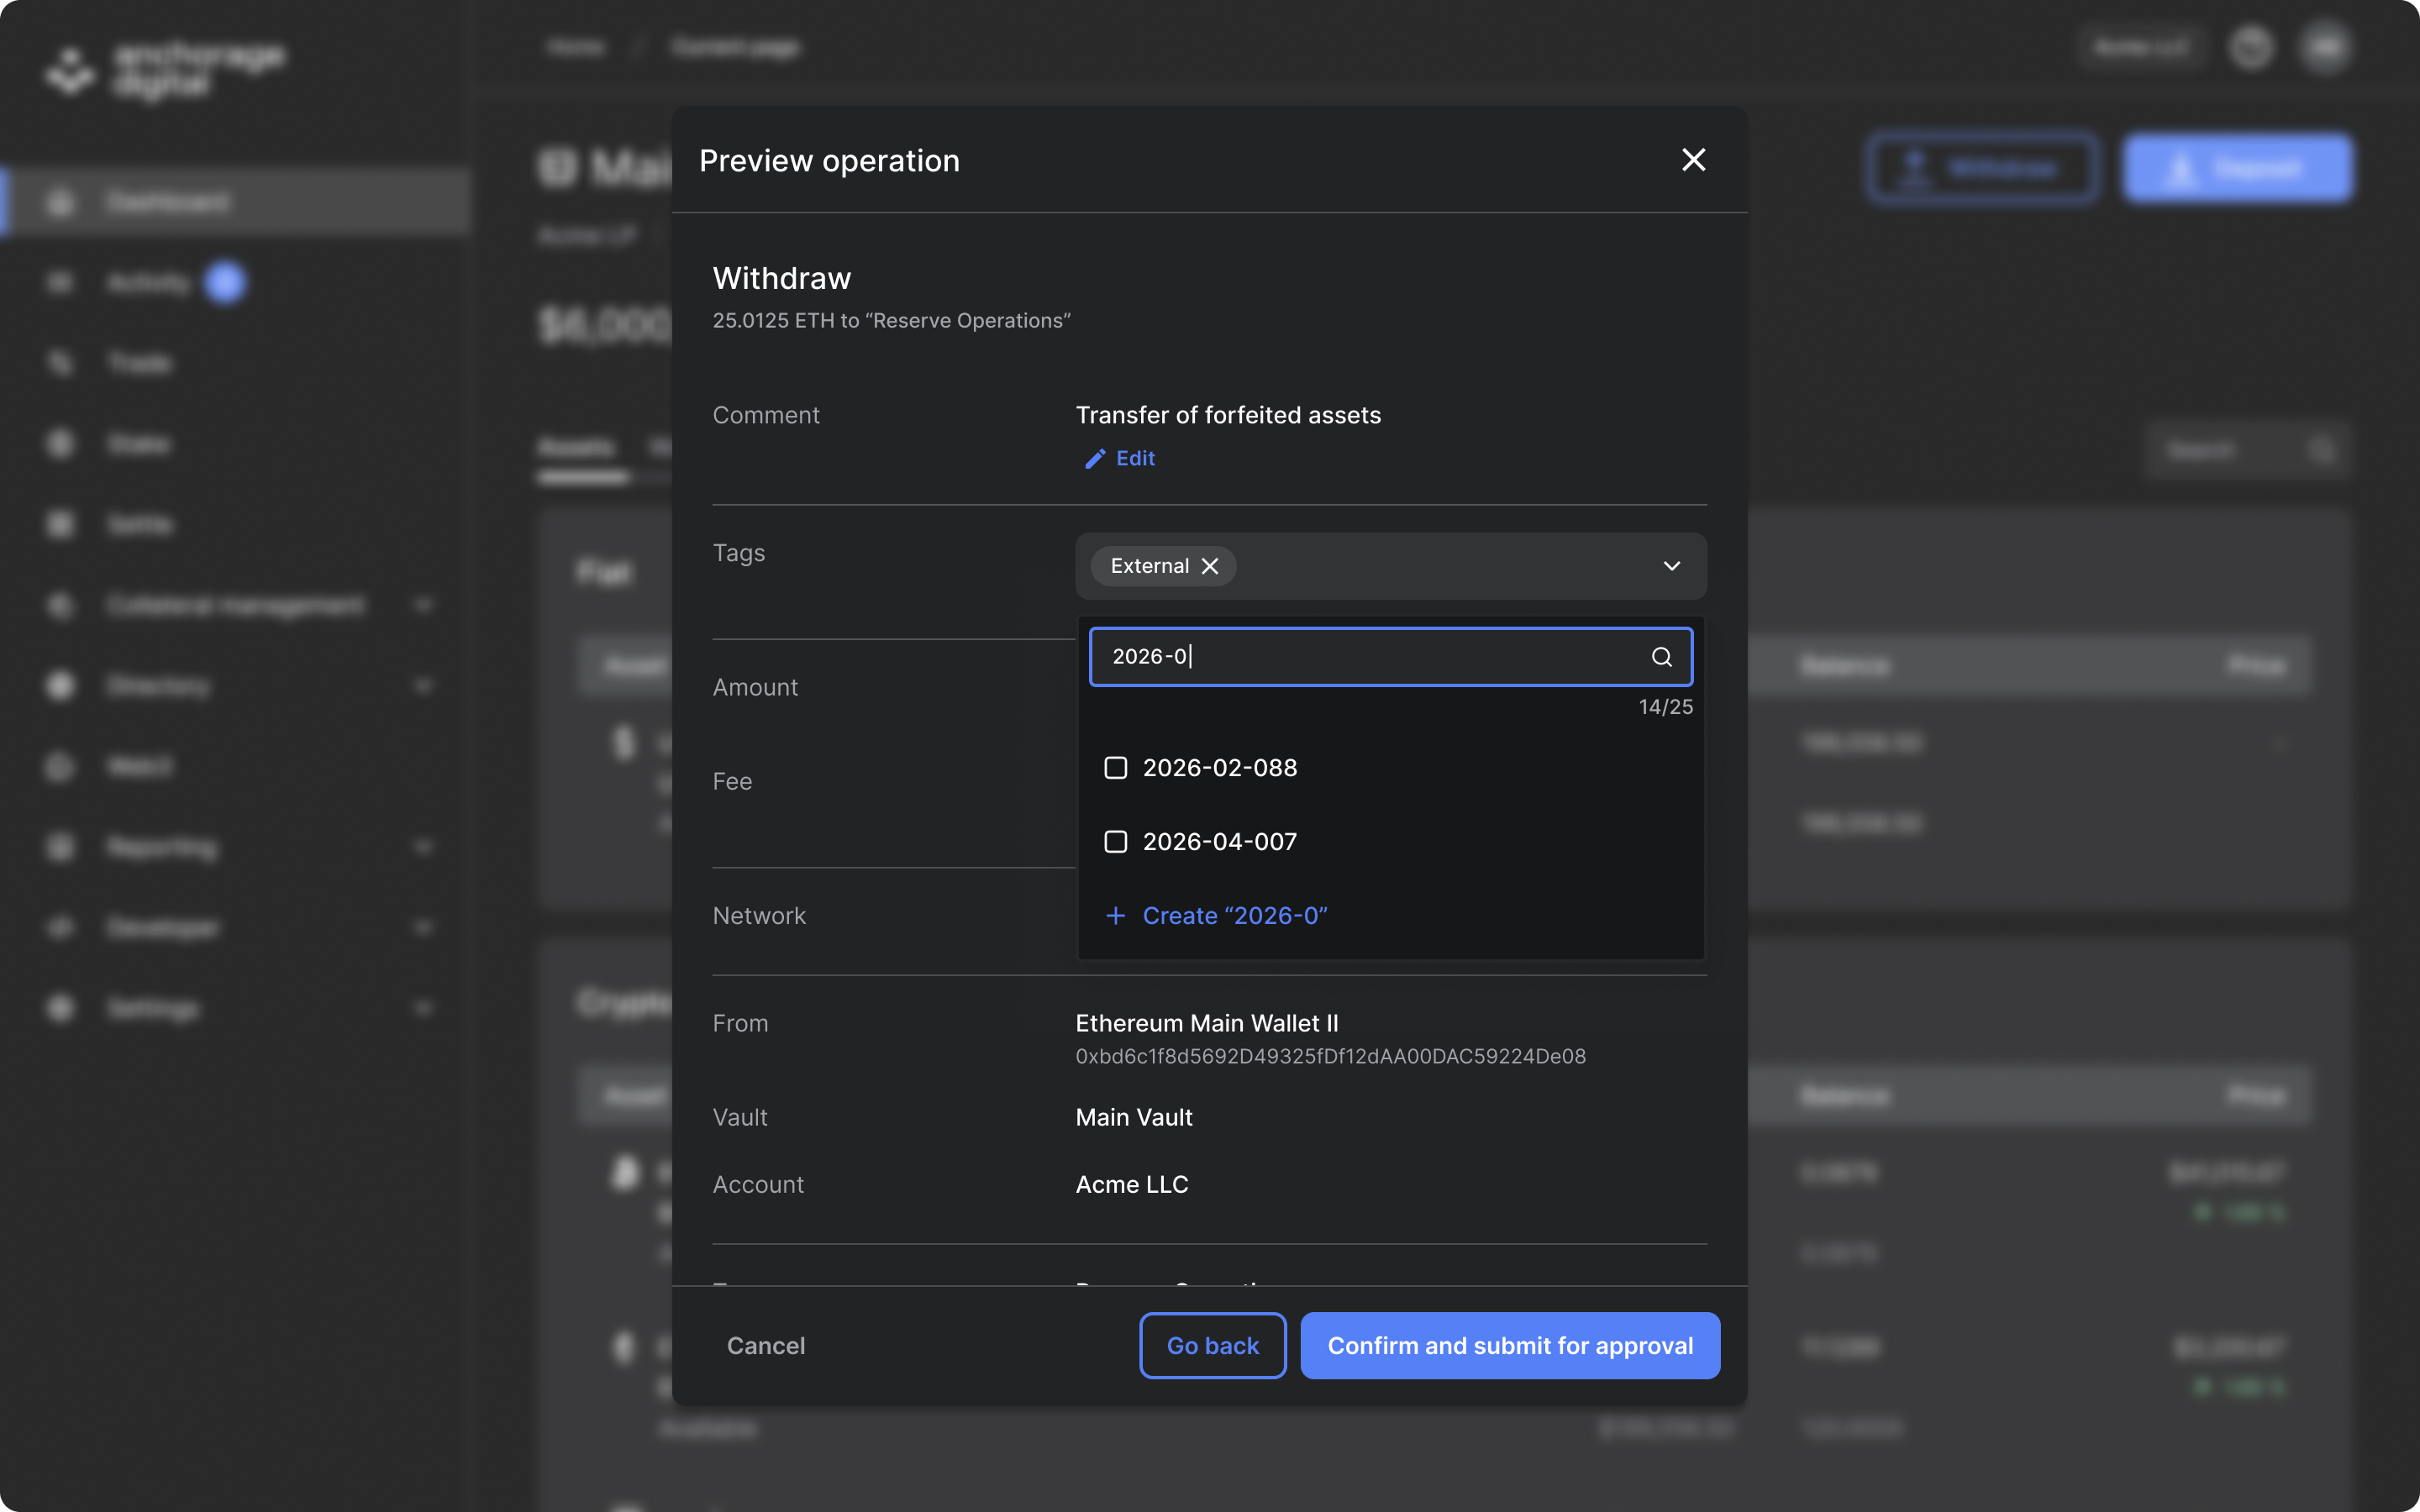Select the Transfer of forfeited assets comment
This screenshot has height=1512, width=2420.
[x=1228, y=415]
